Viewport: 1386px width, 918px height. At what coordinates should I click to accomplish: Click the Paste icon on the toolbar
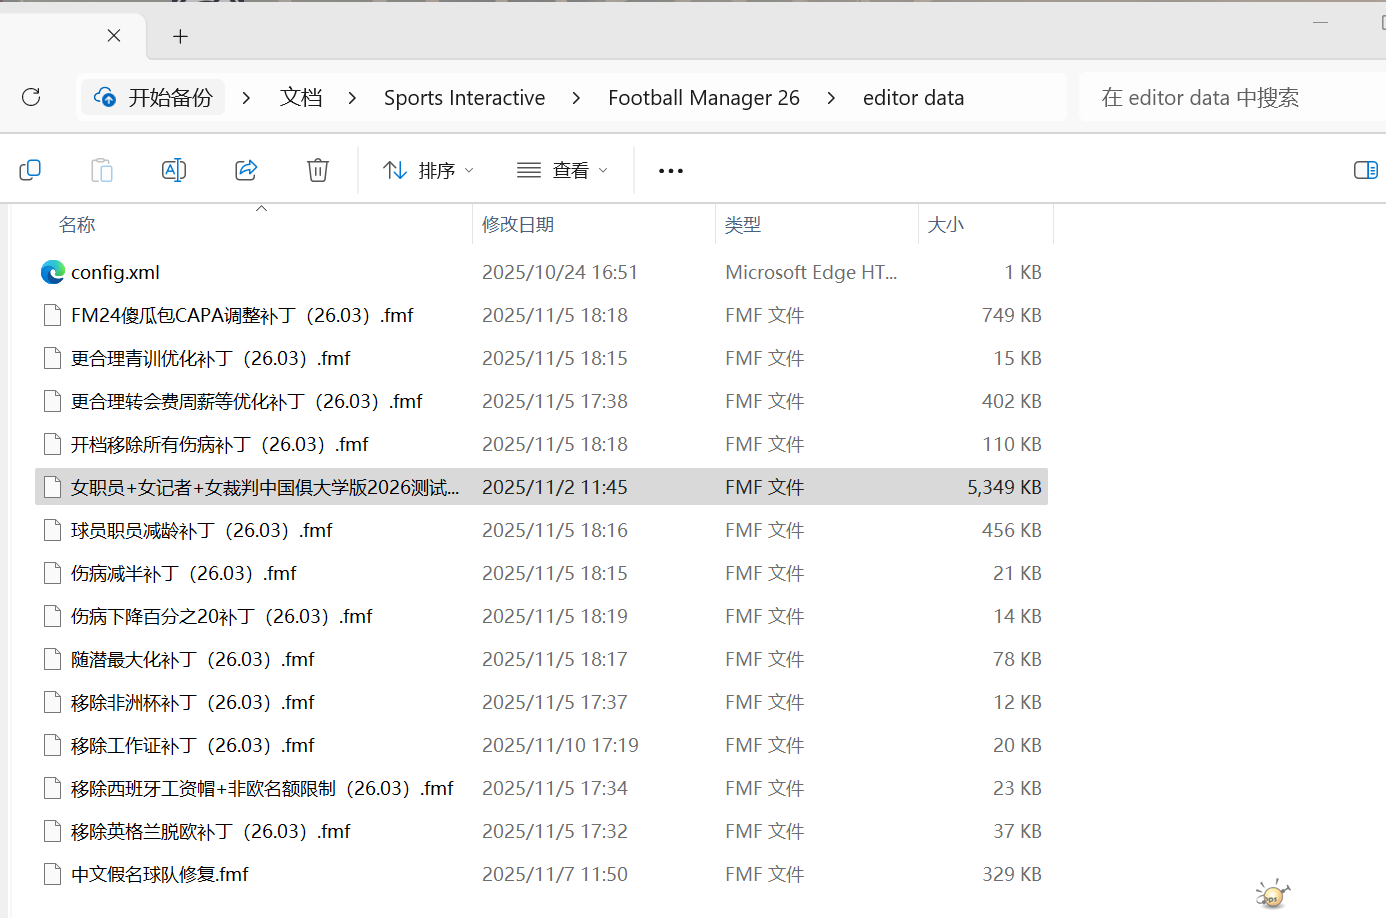pyautogui.click(x=102, y=170)
